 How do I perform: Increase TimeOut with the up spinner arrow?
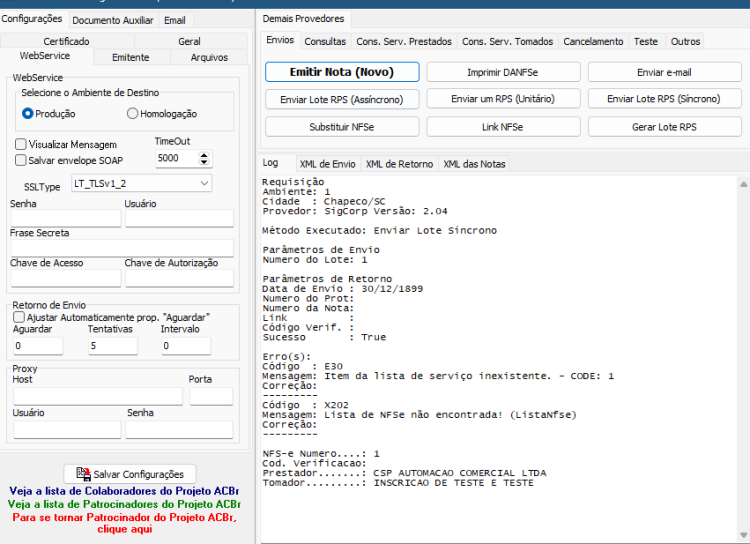[x=204, y=155]
